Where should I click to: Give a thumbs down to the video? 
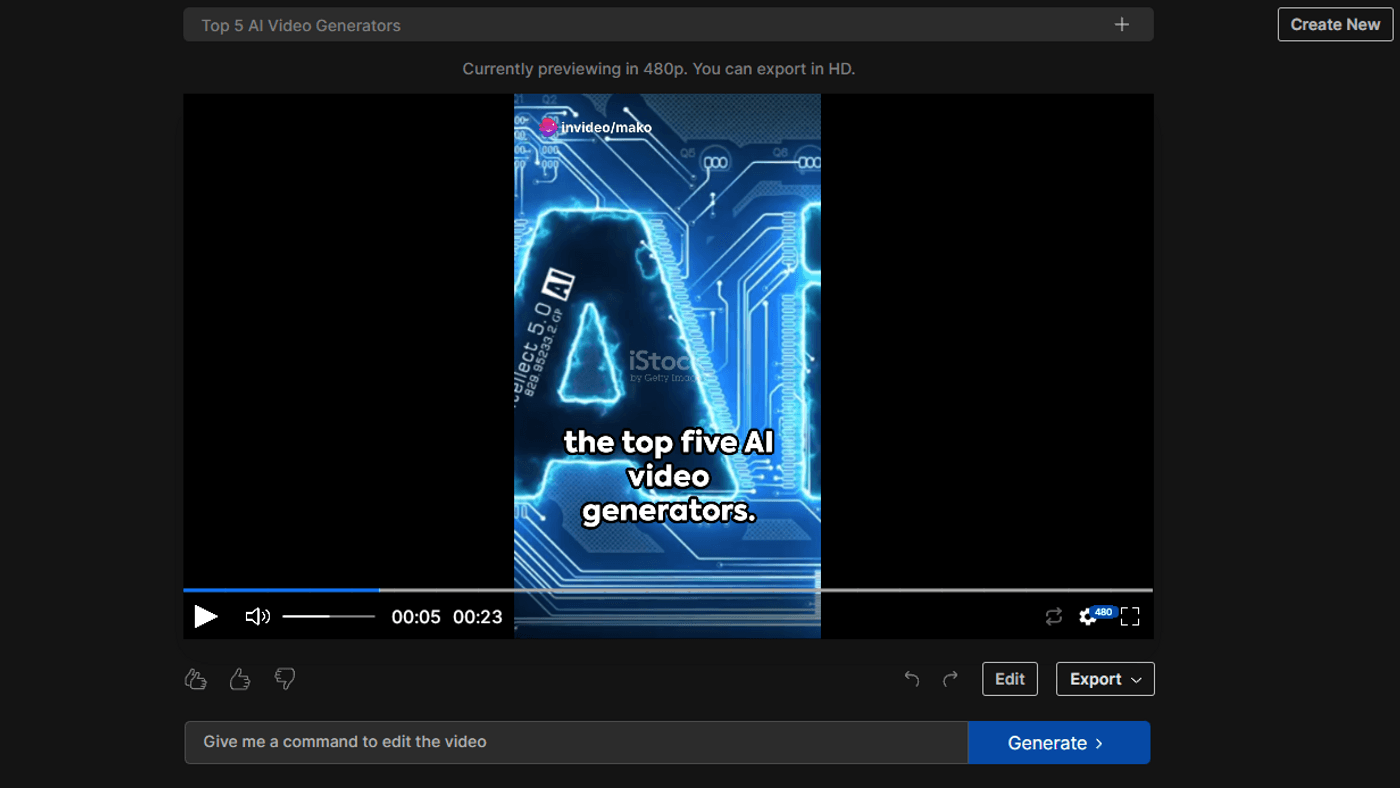[284, 678]
